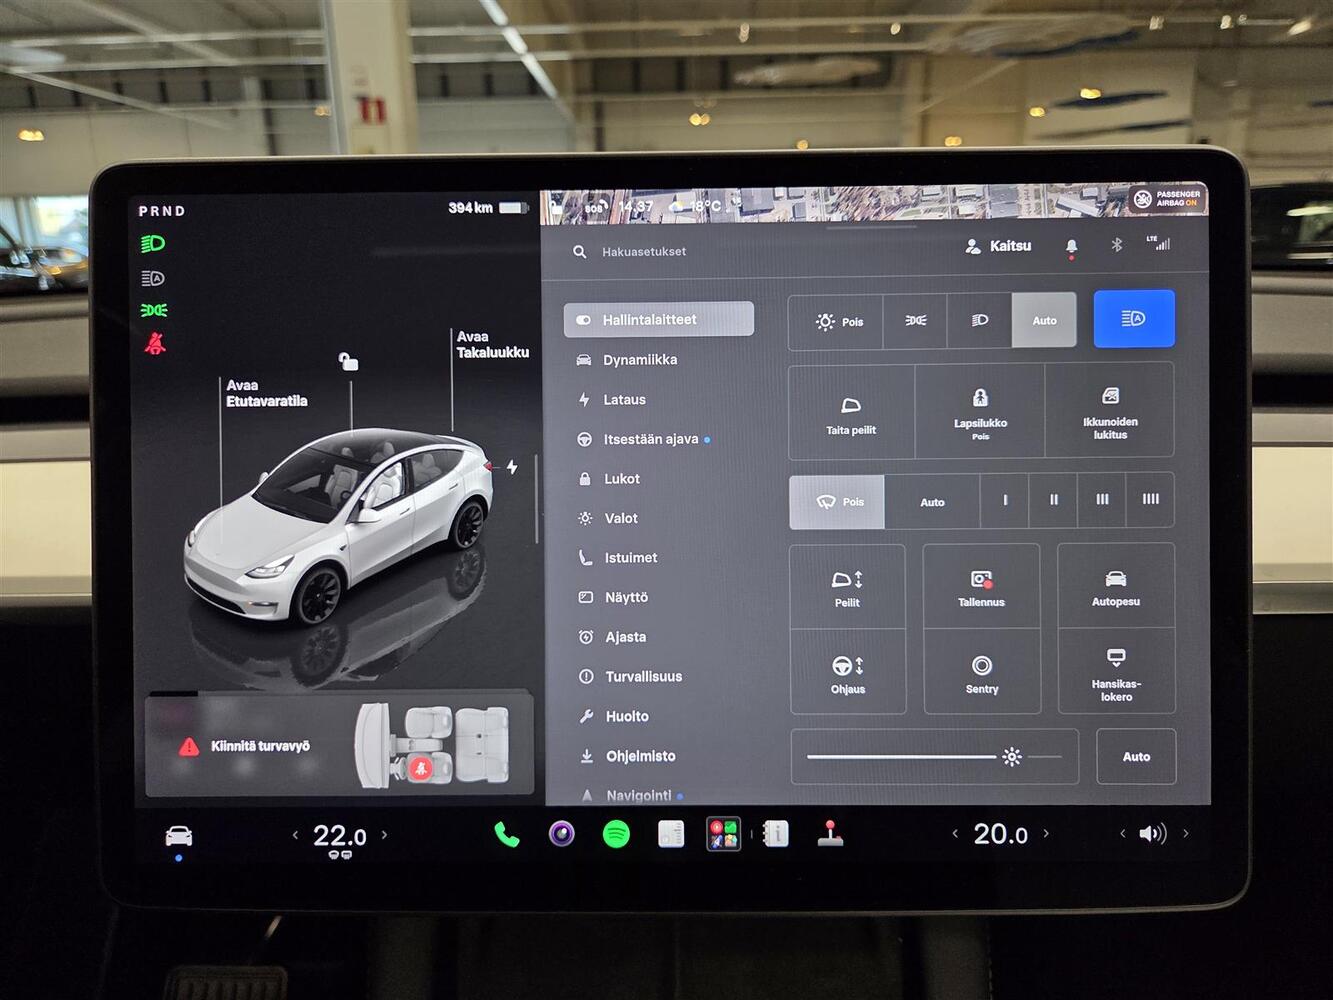The width and height of the screenshot is (1333, 1000).
Task: Select wiper speed level IIII
Action: 1151,499
